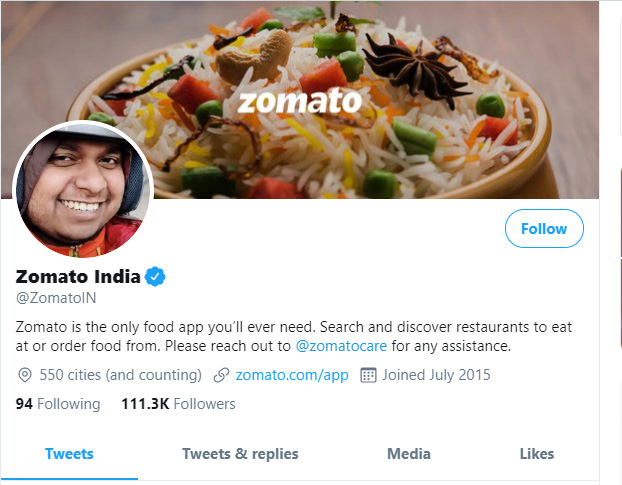This screenshot has height=485, width=622.
Task: Click the @ZomatoIN handle text
Action: coord(56,298)
